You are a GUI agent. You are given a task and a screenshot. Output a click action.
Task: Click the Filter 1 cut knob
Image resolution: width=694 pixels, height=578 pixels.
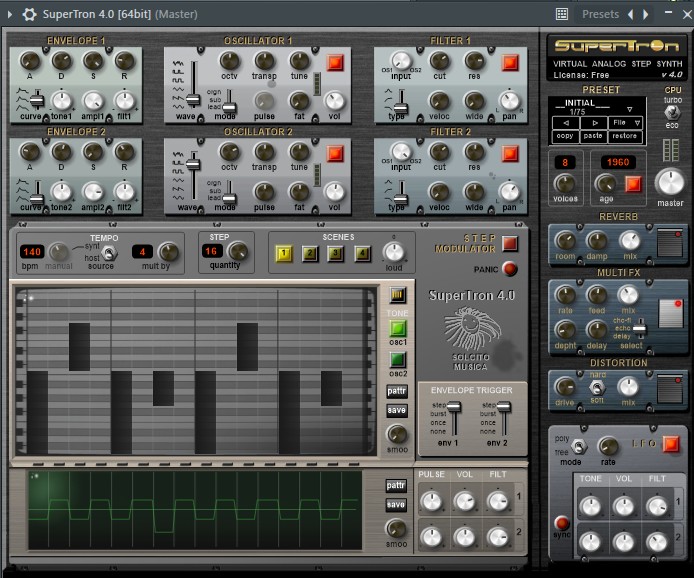[440, 61]
